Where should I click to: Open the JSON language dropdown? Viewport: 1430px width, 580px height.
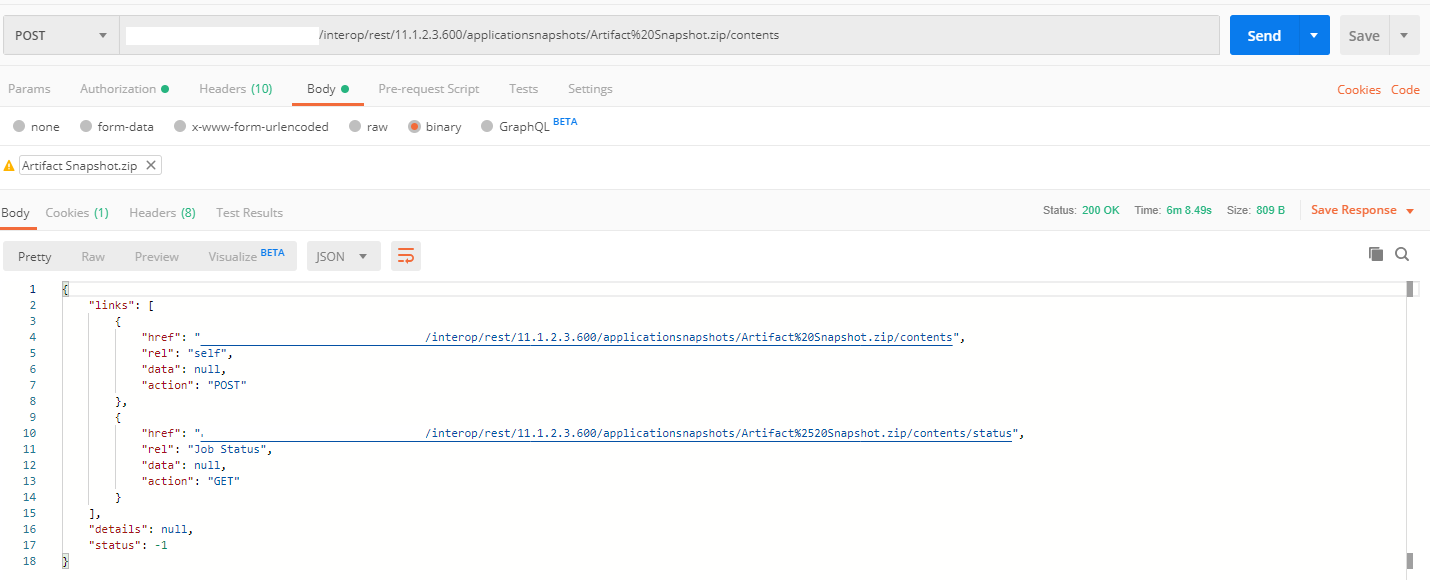pos(343,256)
